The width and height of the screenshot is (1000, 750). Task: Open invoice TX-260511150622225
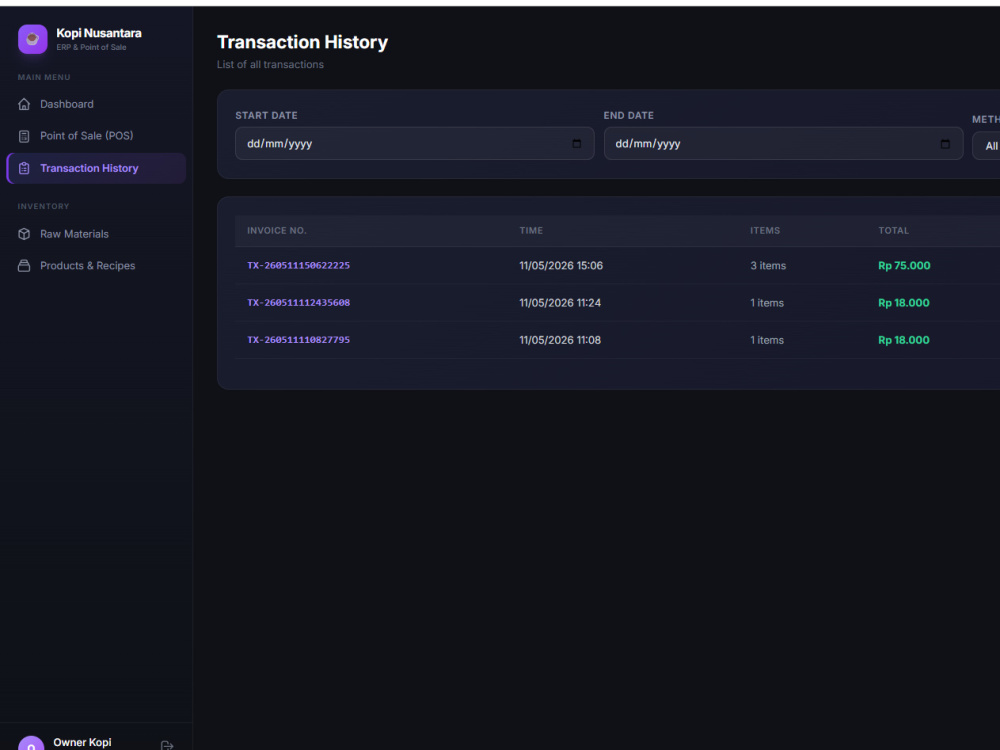pyautogui.click(x=298, y=265)
